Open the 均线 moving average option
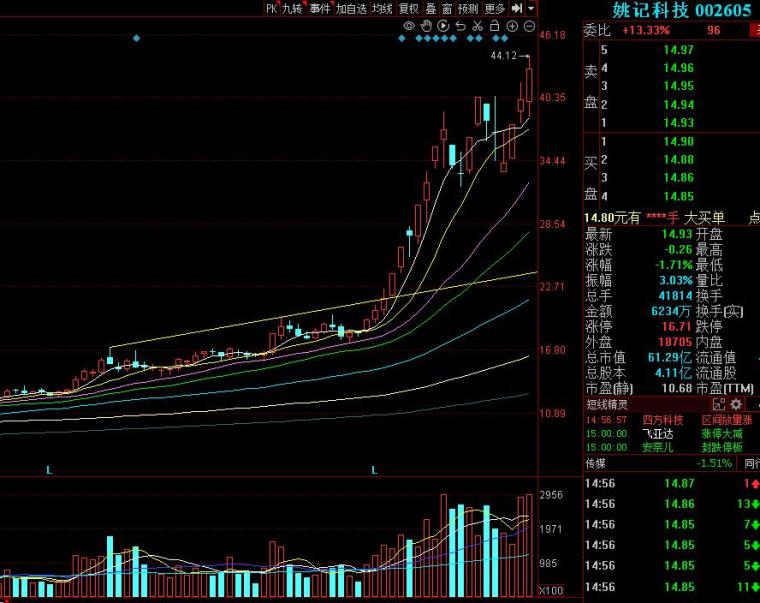Viewport: 760px width, 603px height. (382, 8)
